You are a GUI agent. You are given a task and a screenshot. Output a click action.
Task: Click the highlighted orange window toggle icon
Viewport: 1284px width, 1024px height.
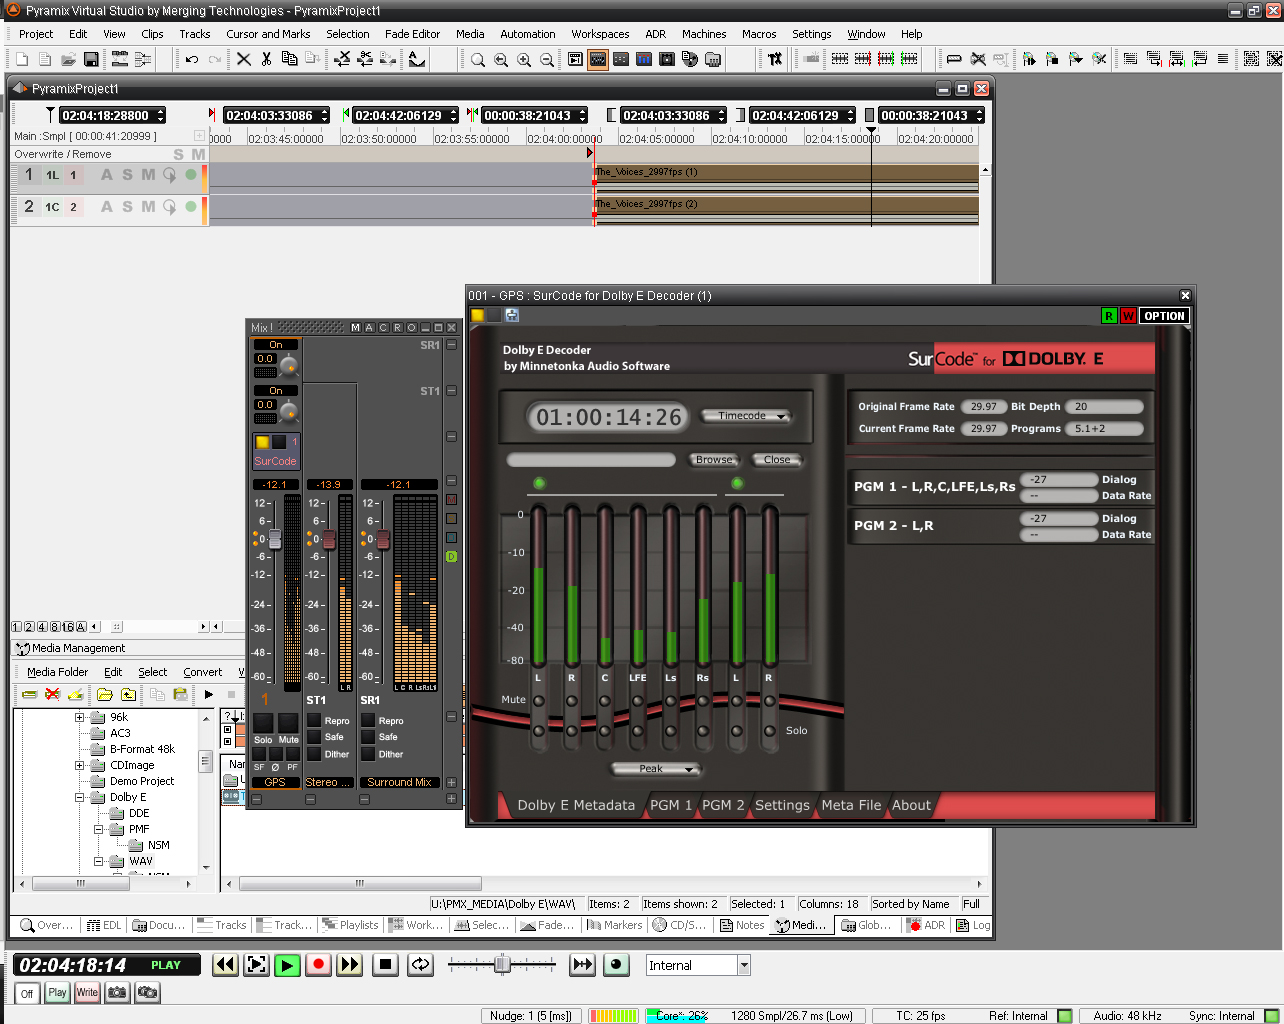click(x=598, y=60)
